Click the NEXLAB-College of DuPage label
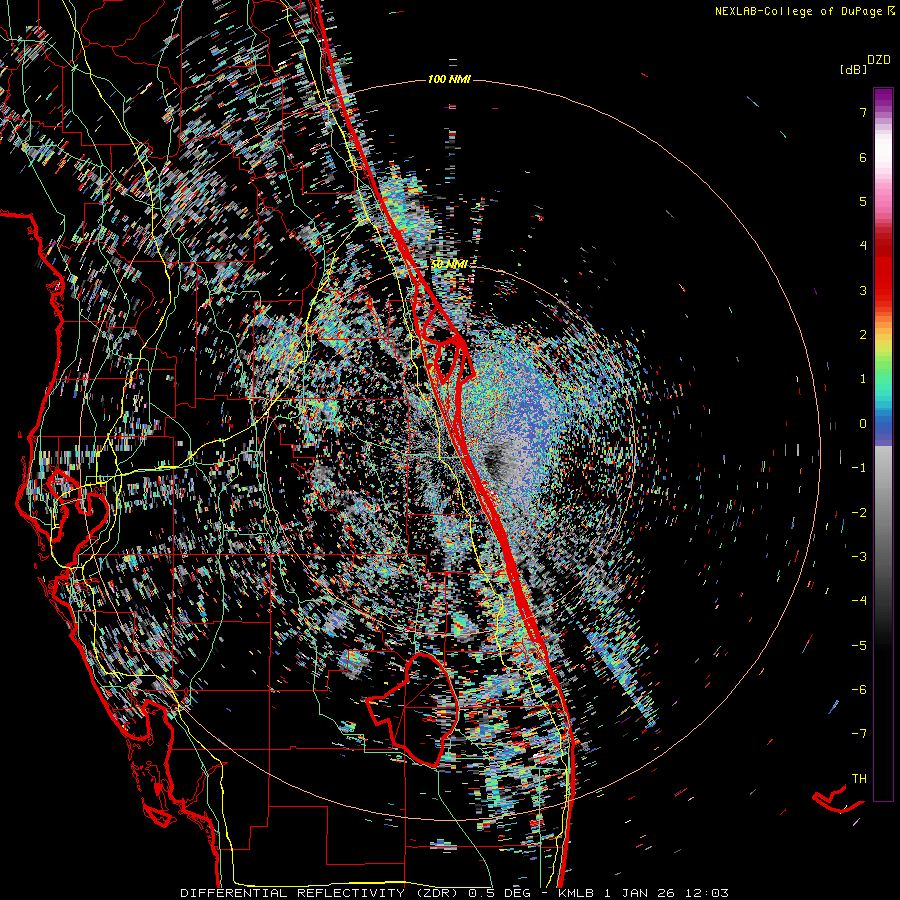This screenshot has width=900, height=900. (804, 11)
